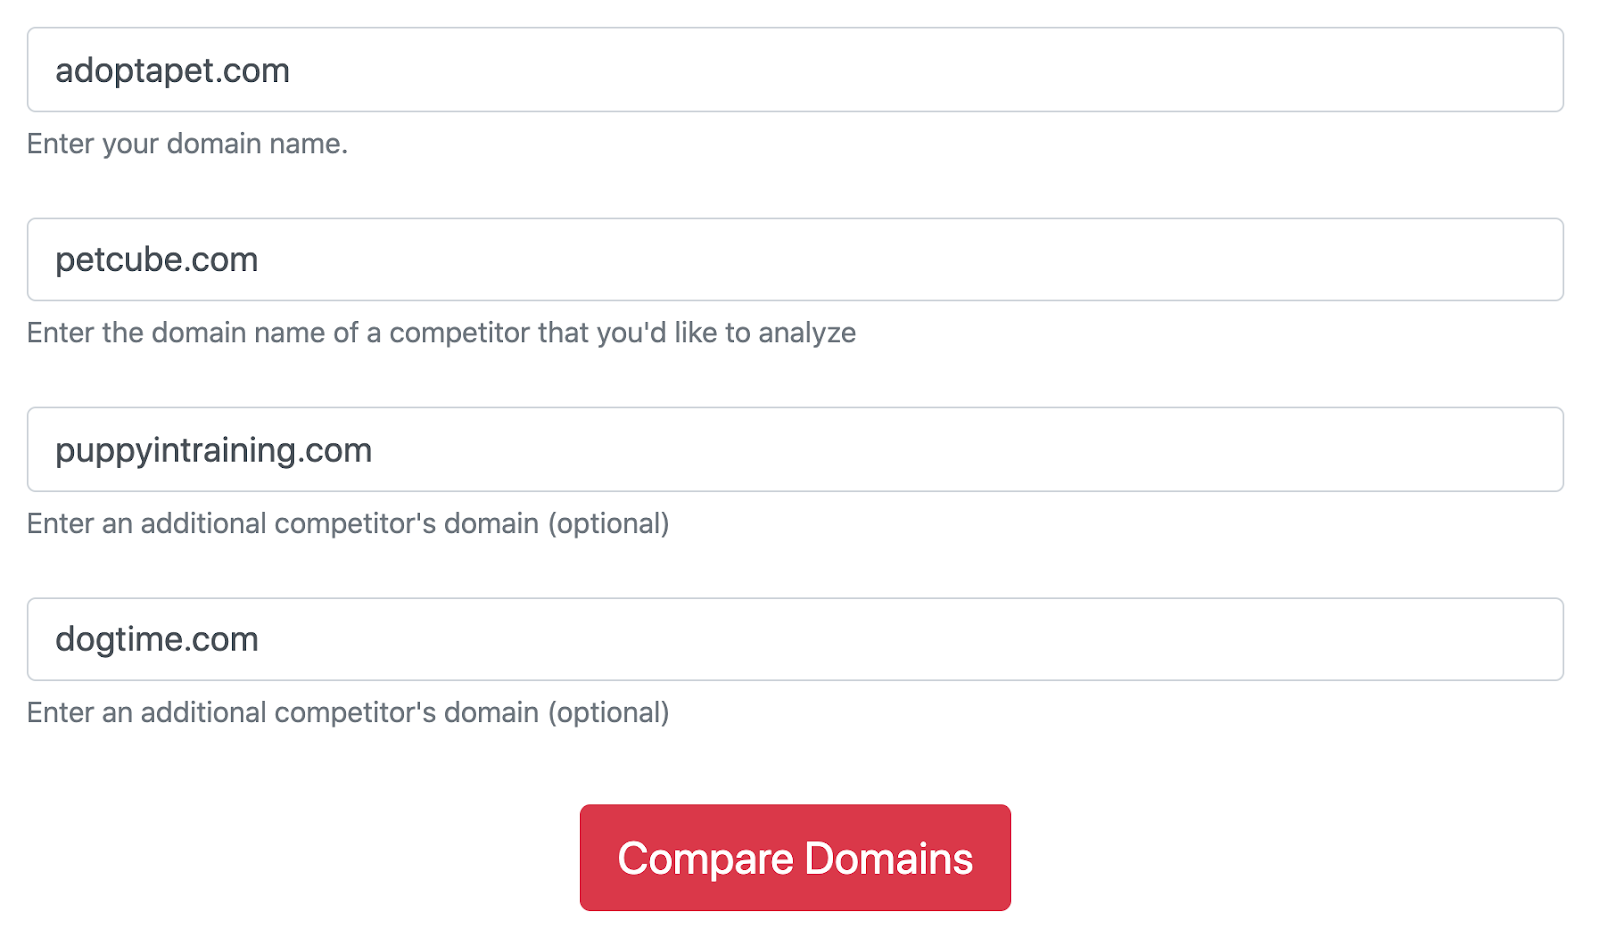1600x929 pixels.
Task: Click the helper text below puppyintraining.com
Action: (x=348, y=524)
